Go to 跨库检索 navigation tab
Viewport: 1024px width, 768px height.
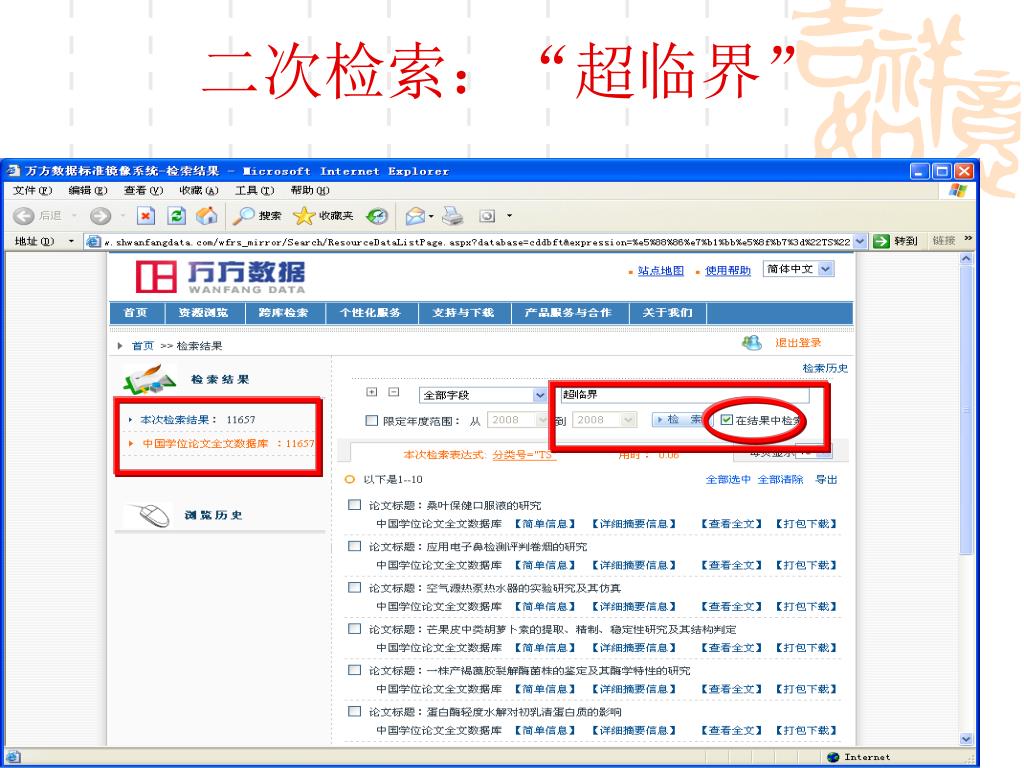pyautogui.click(x=283, y=313)
